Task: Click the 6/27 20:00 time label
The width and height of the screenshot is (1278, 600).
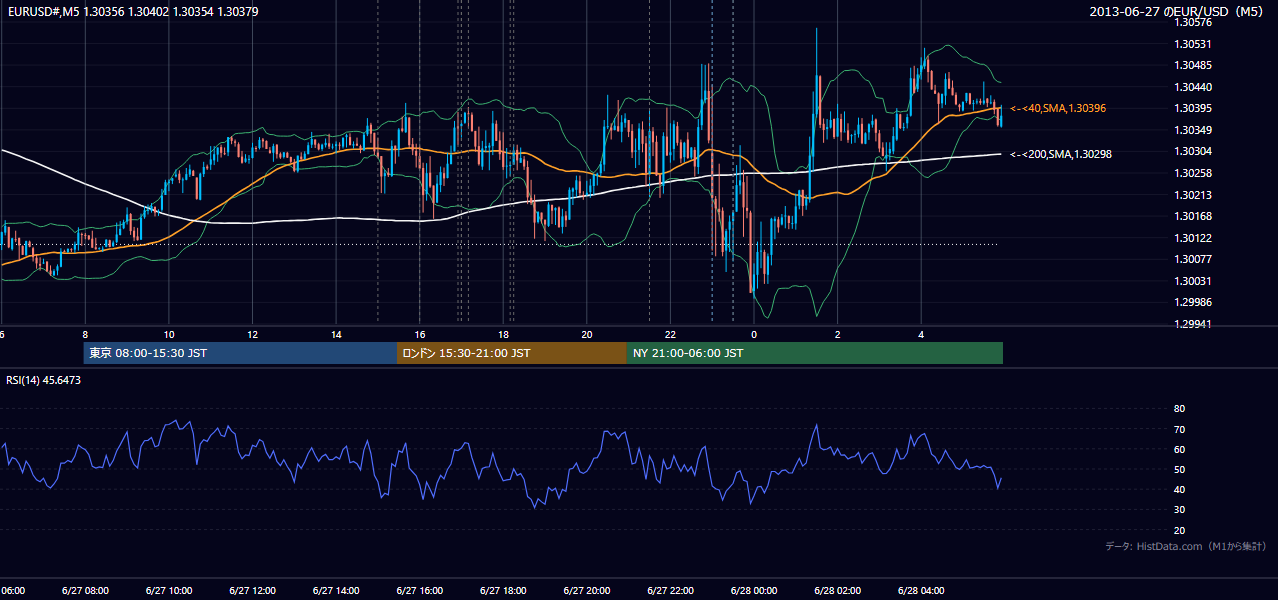Action: pyautogui.click(x=587, y=591)
